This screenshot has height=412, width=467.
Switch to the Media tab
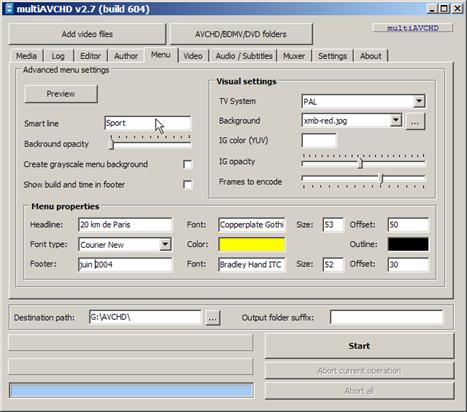26,56
